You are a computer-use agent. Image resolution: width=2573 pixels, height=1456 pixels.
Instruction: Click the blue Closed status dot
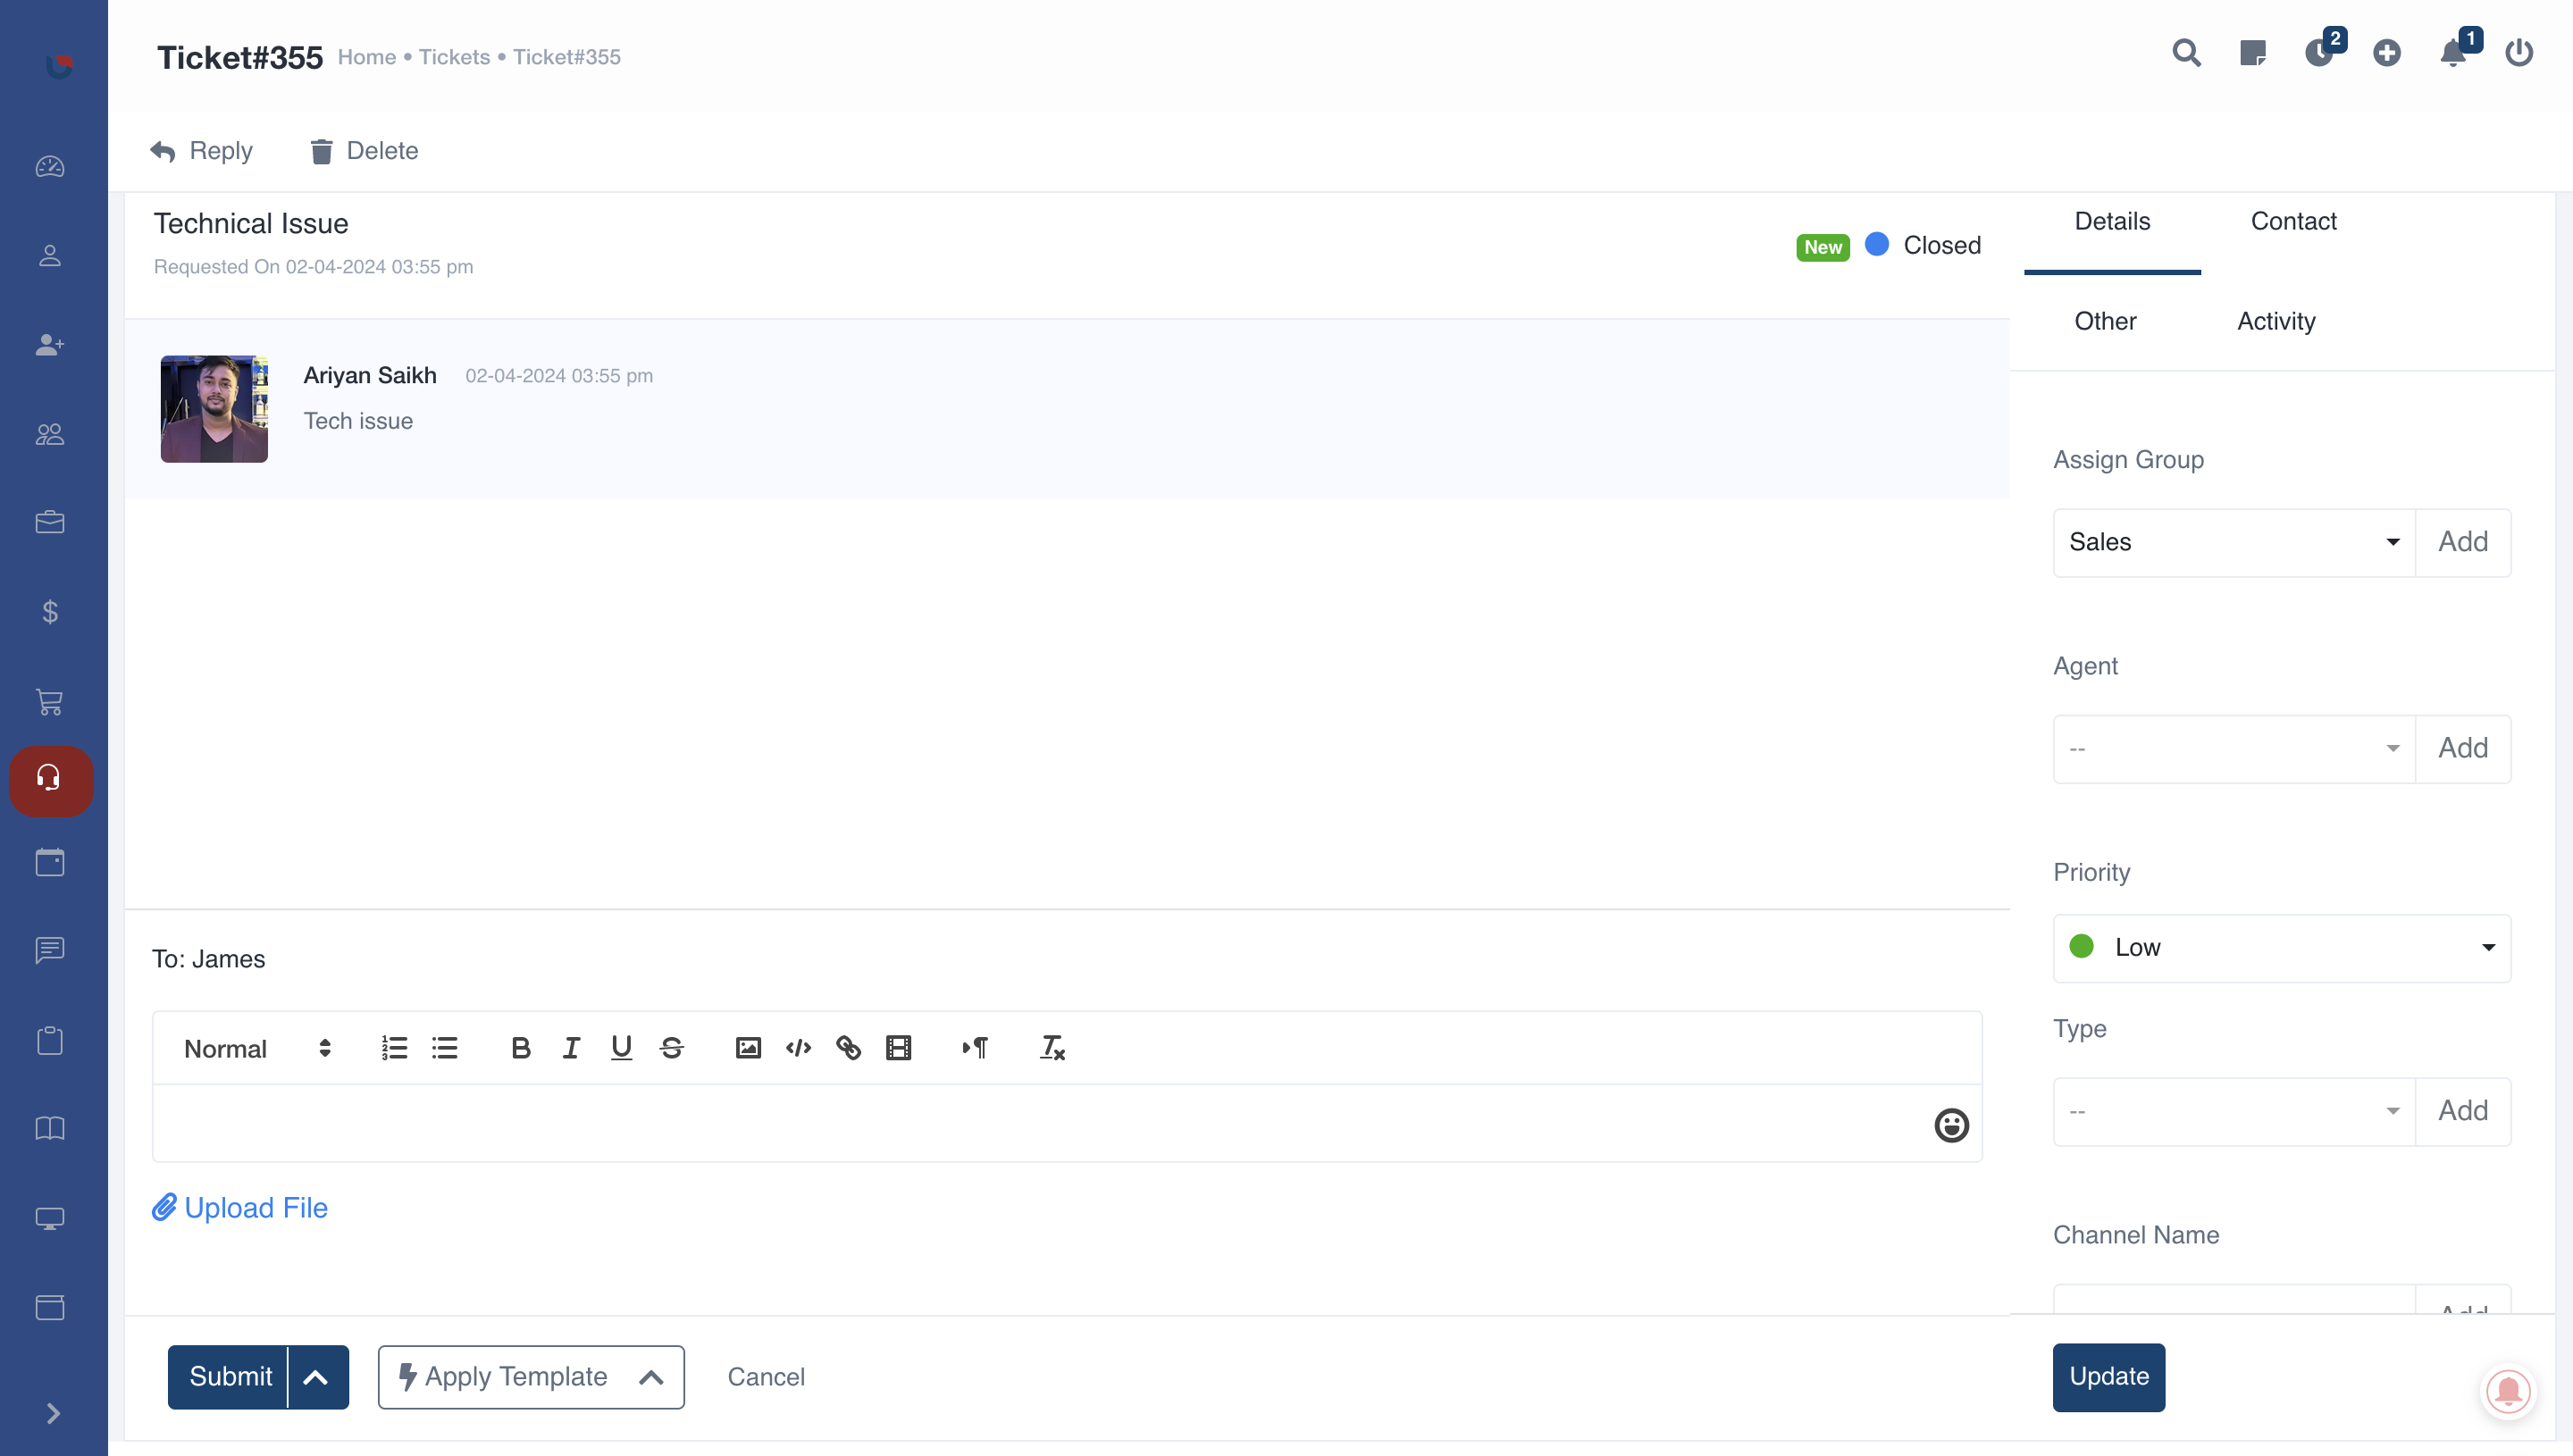(x=1877, y=244)
